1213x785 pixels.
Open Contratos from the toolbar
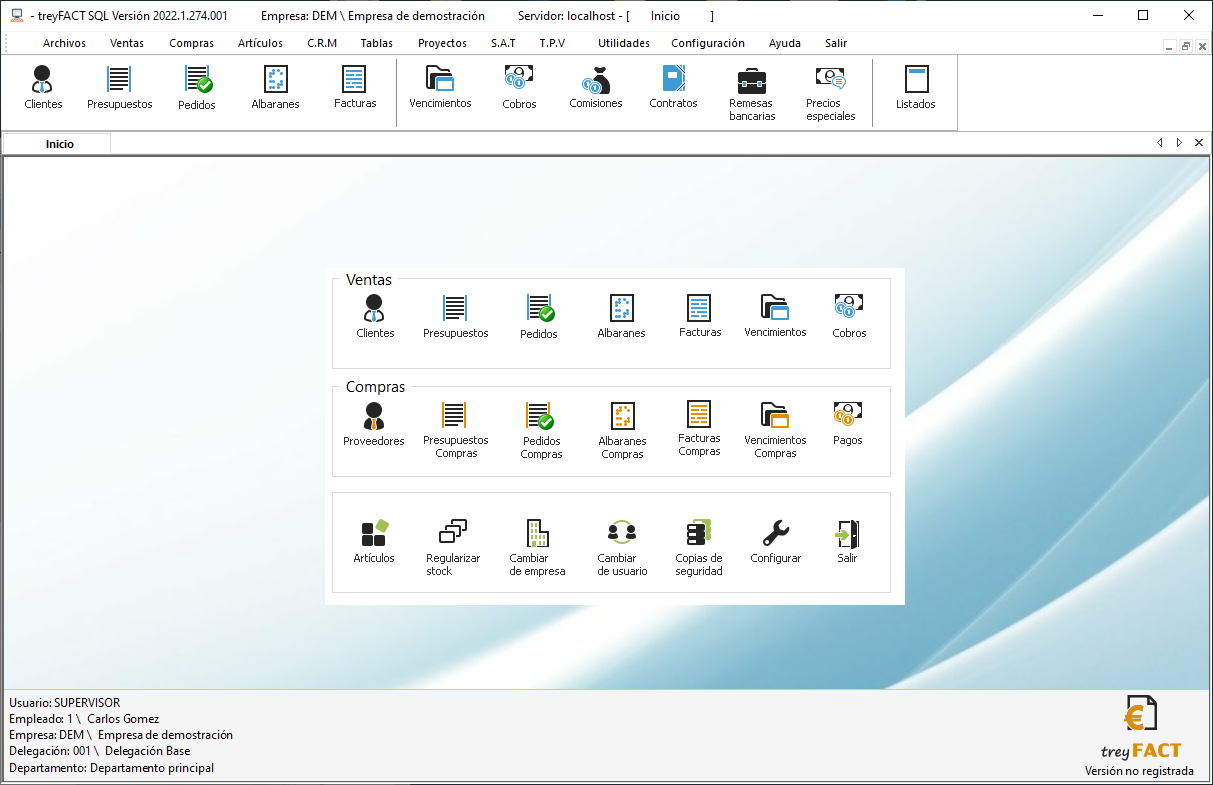point(673,88)
